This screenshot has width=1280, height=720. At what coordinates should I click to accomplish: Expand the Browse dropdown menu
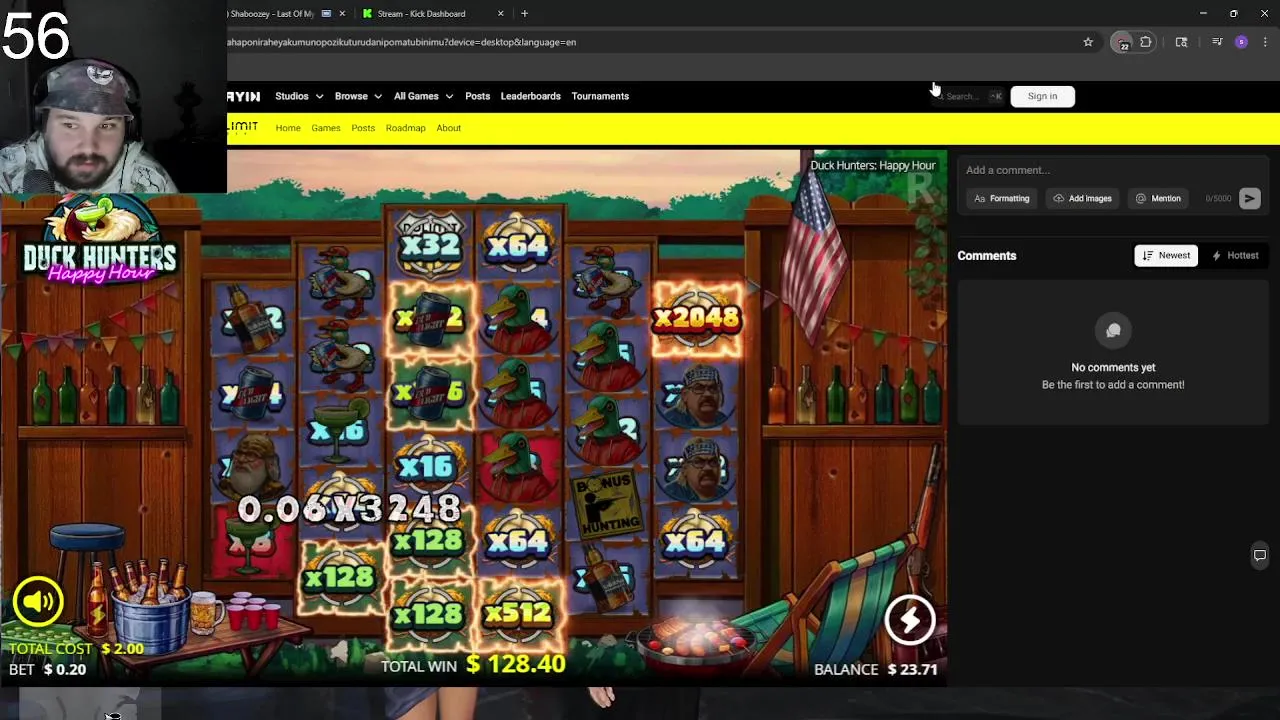click(358, 96)
